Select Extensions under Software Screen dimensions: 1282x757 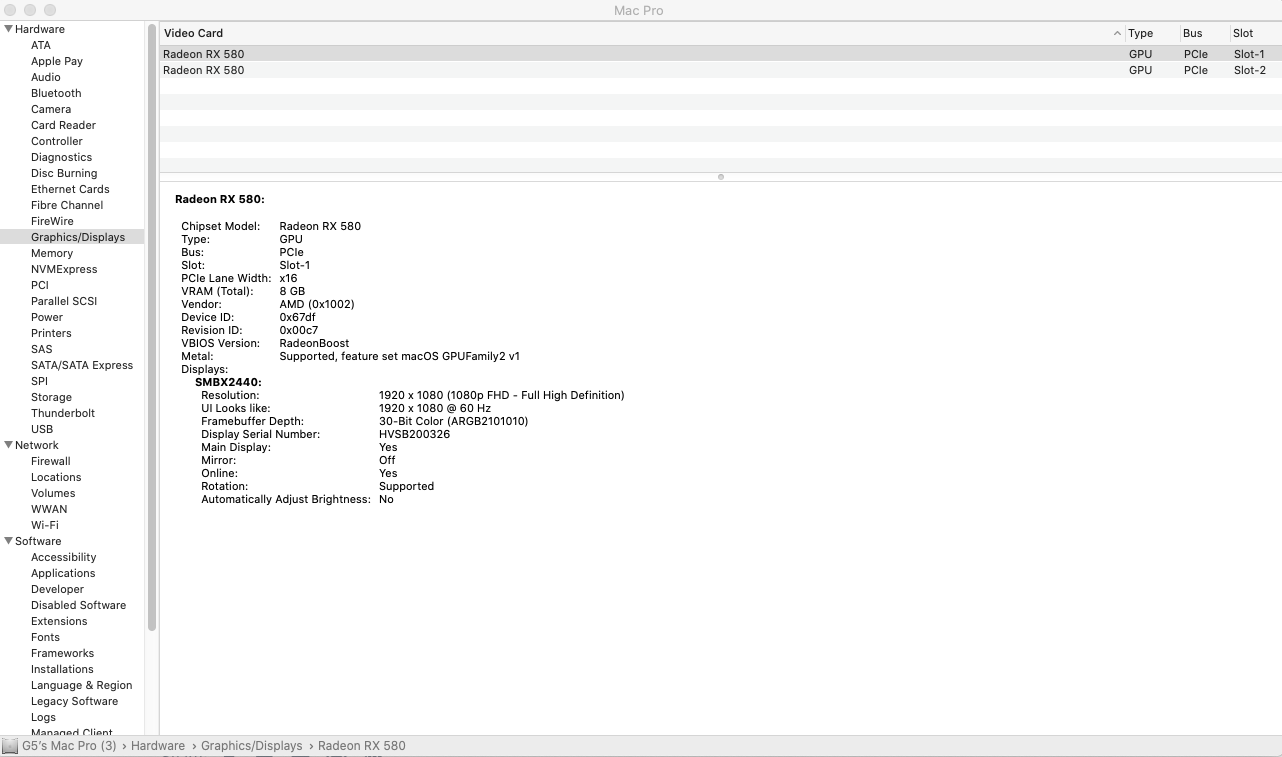coord(59,621)
